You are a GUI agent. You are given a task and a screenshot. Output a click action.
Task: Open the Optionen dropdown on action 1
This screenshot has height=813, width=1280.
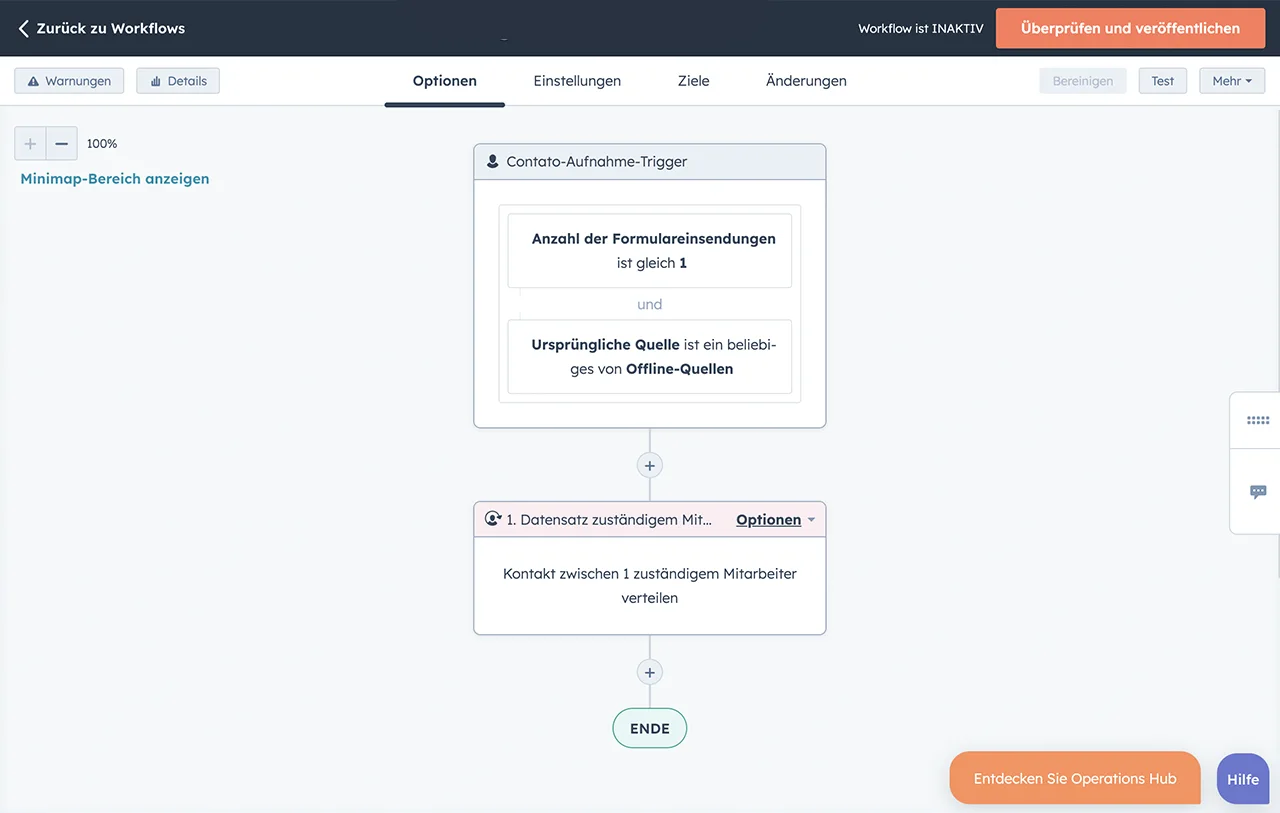776,520
